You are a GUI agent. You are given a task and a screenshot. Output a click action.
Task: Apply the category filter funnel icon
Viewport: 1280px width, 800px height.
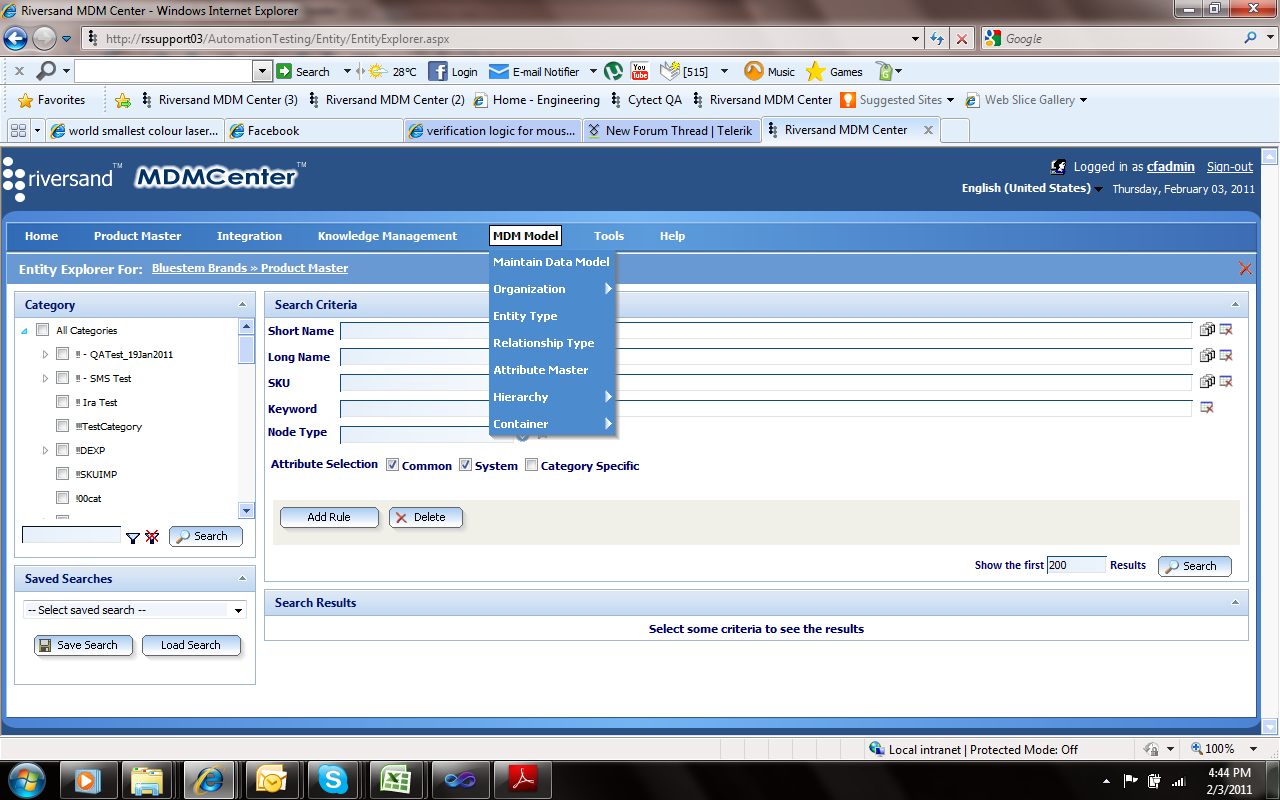tap(133, 538)
